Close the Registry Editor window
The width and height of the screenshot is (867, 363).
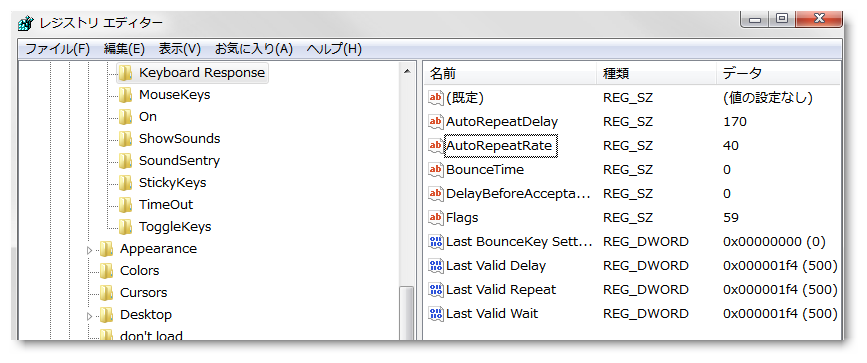(x=819, y=20)
